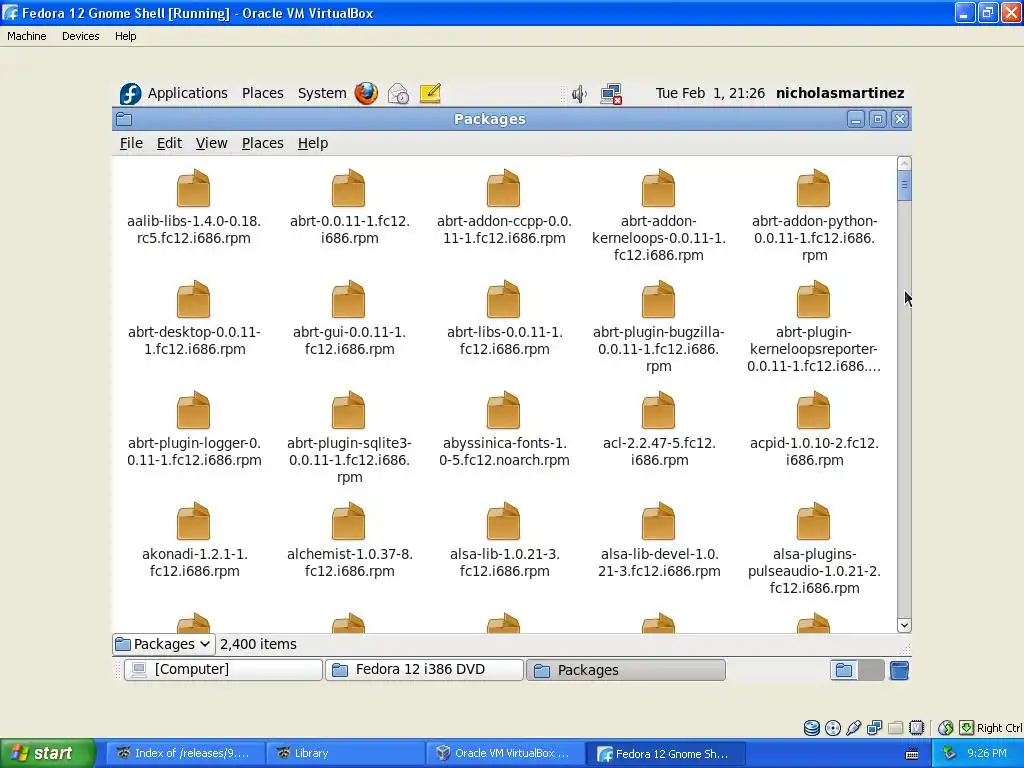Select abrt-addon-ccpp package icon

coord(504,188)
